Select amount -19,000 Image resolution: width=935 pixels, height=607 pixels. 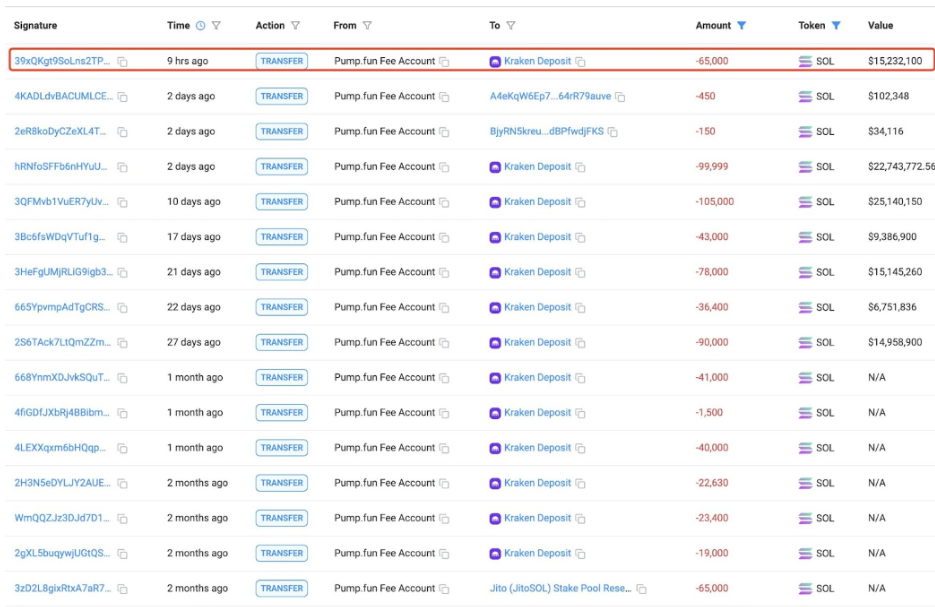tap(711, 553)
